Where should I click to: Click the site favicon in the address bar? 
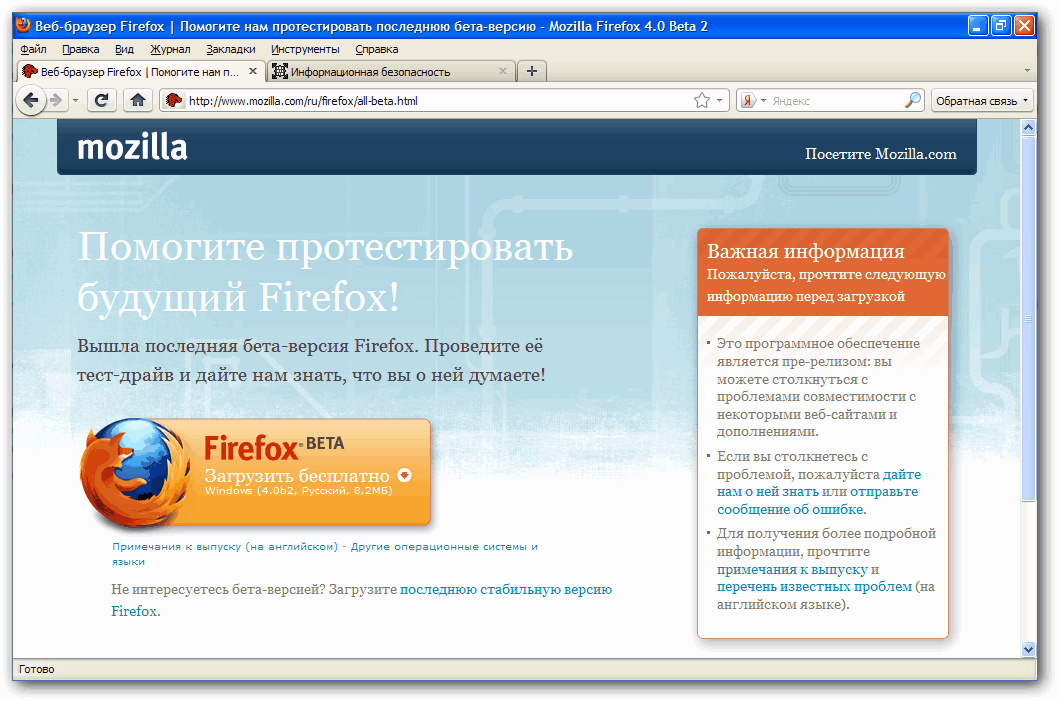click(x=174, y=101)
